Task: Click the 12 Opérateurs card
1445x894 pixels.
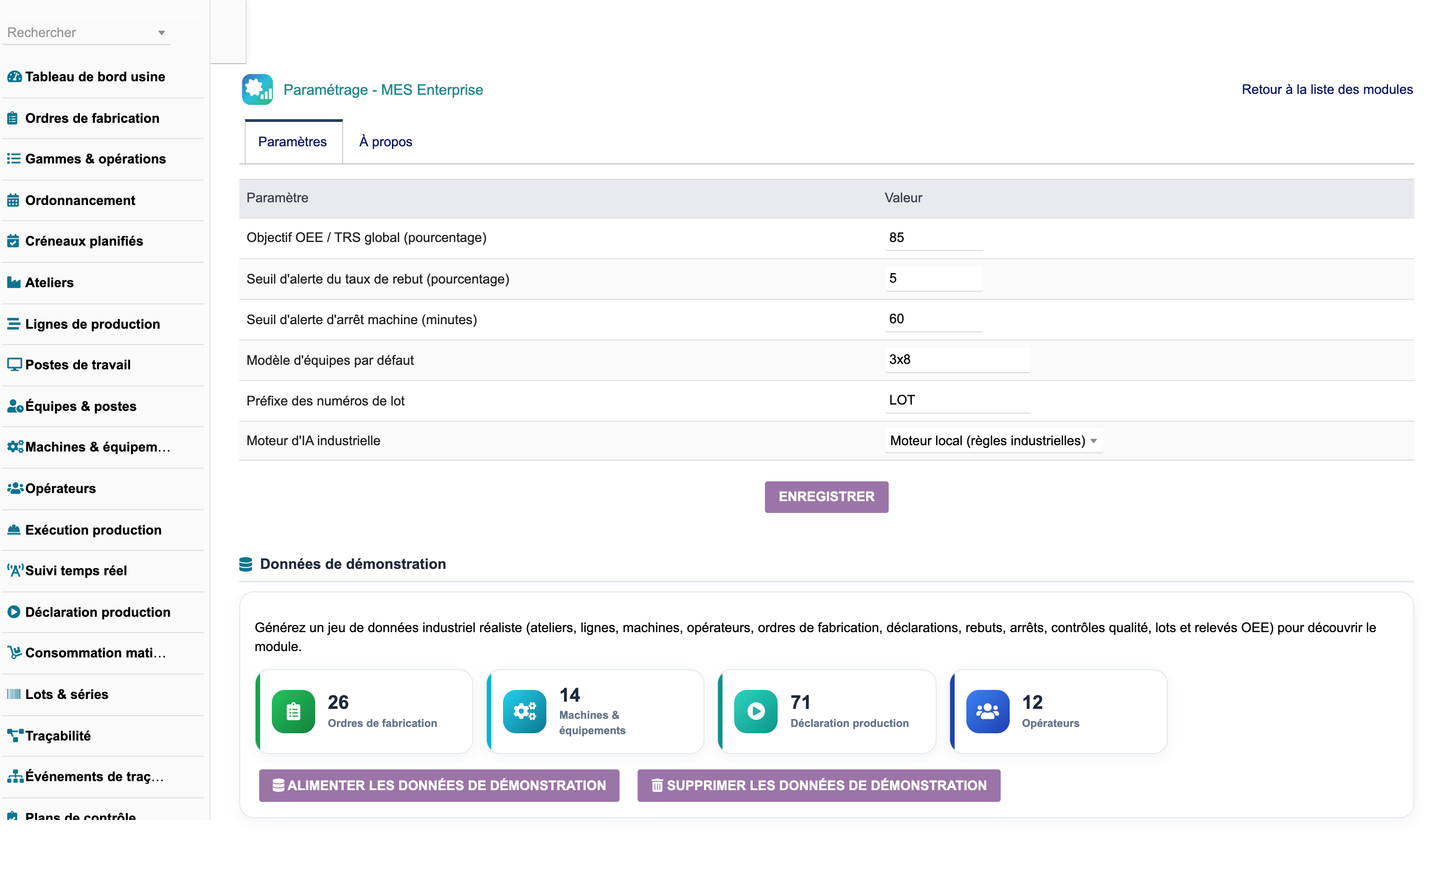Action: click(x=1059, y=712)
